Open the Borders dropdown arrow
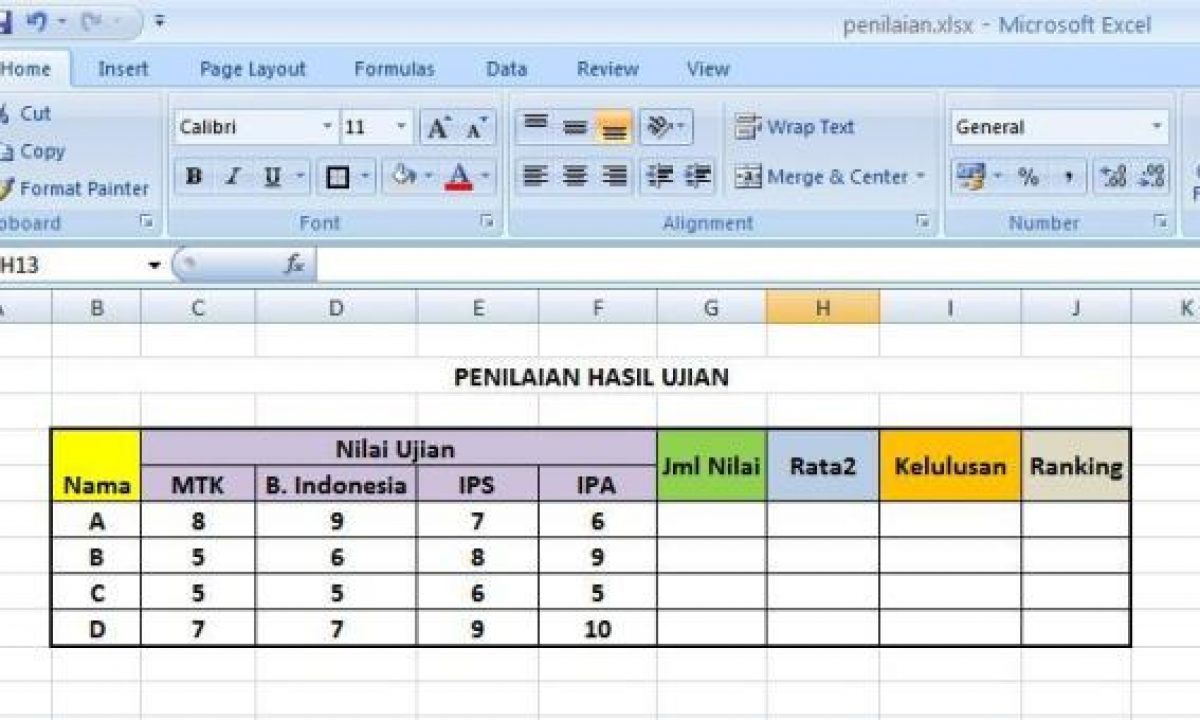 pyautogui.click(x=366, y=177)
